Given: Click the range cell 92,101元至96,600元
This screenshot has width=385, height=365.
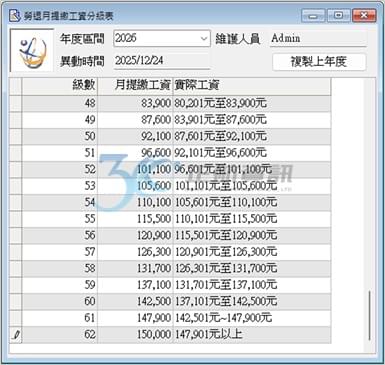Looking at the screenshot, I should pyautogui.click(x=252, y=153).
